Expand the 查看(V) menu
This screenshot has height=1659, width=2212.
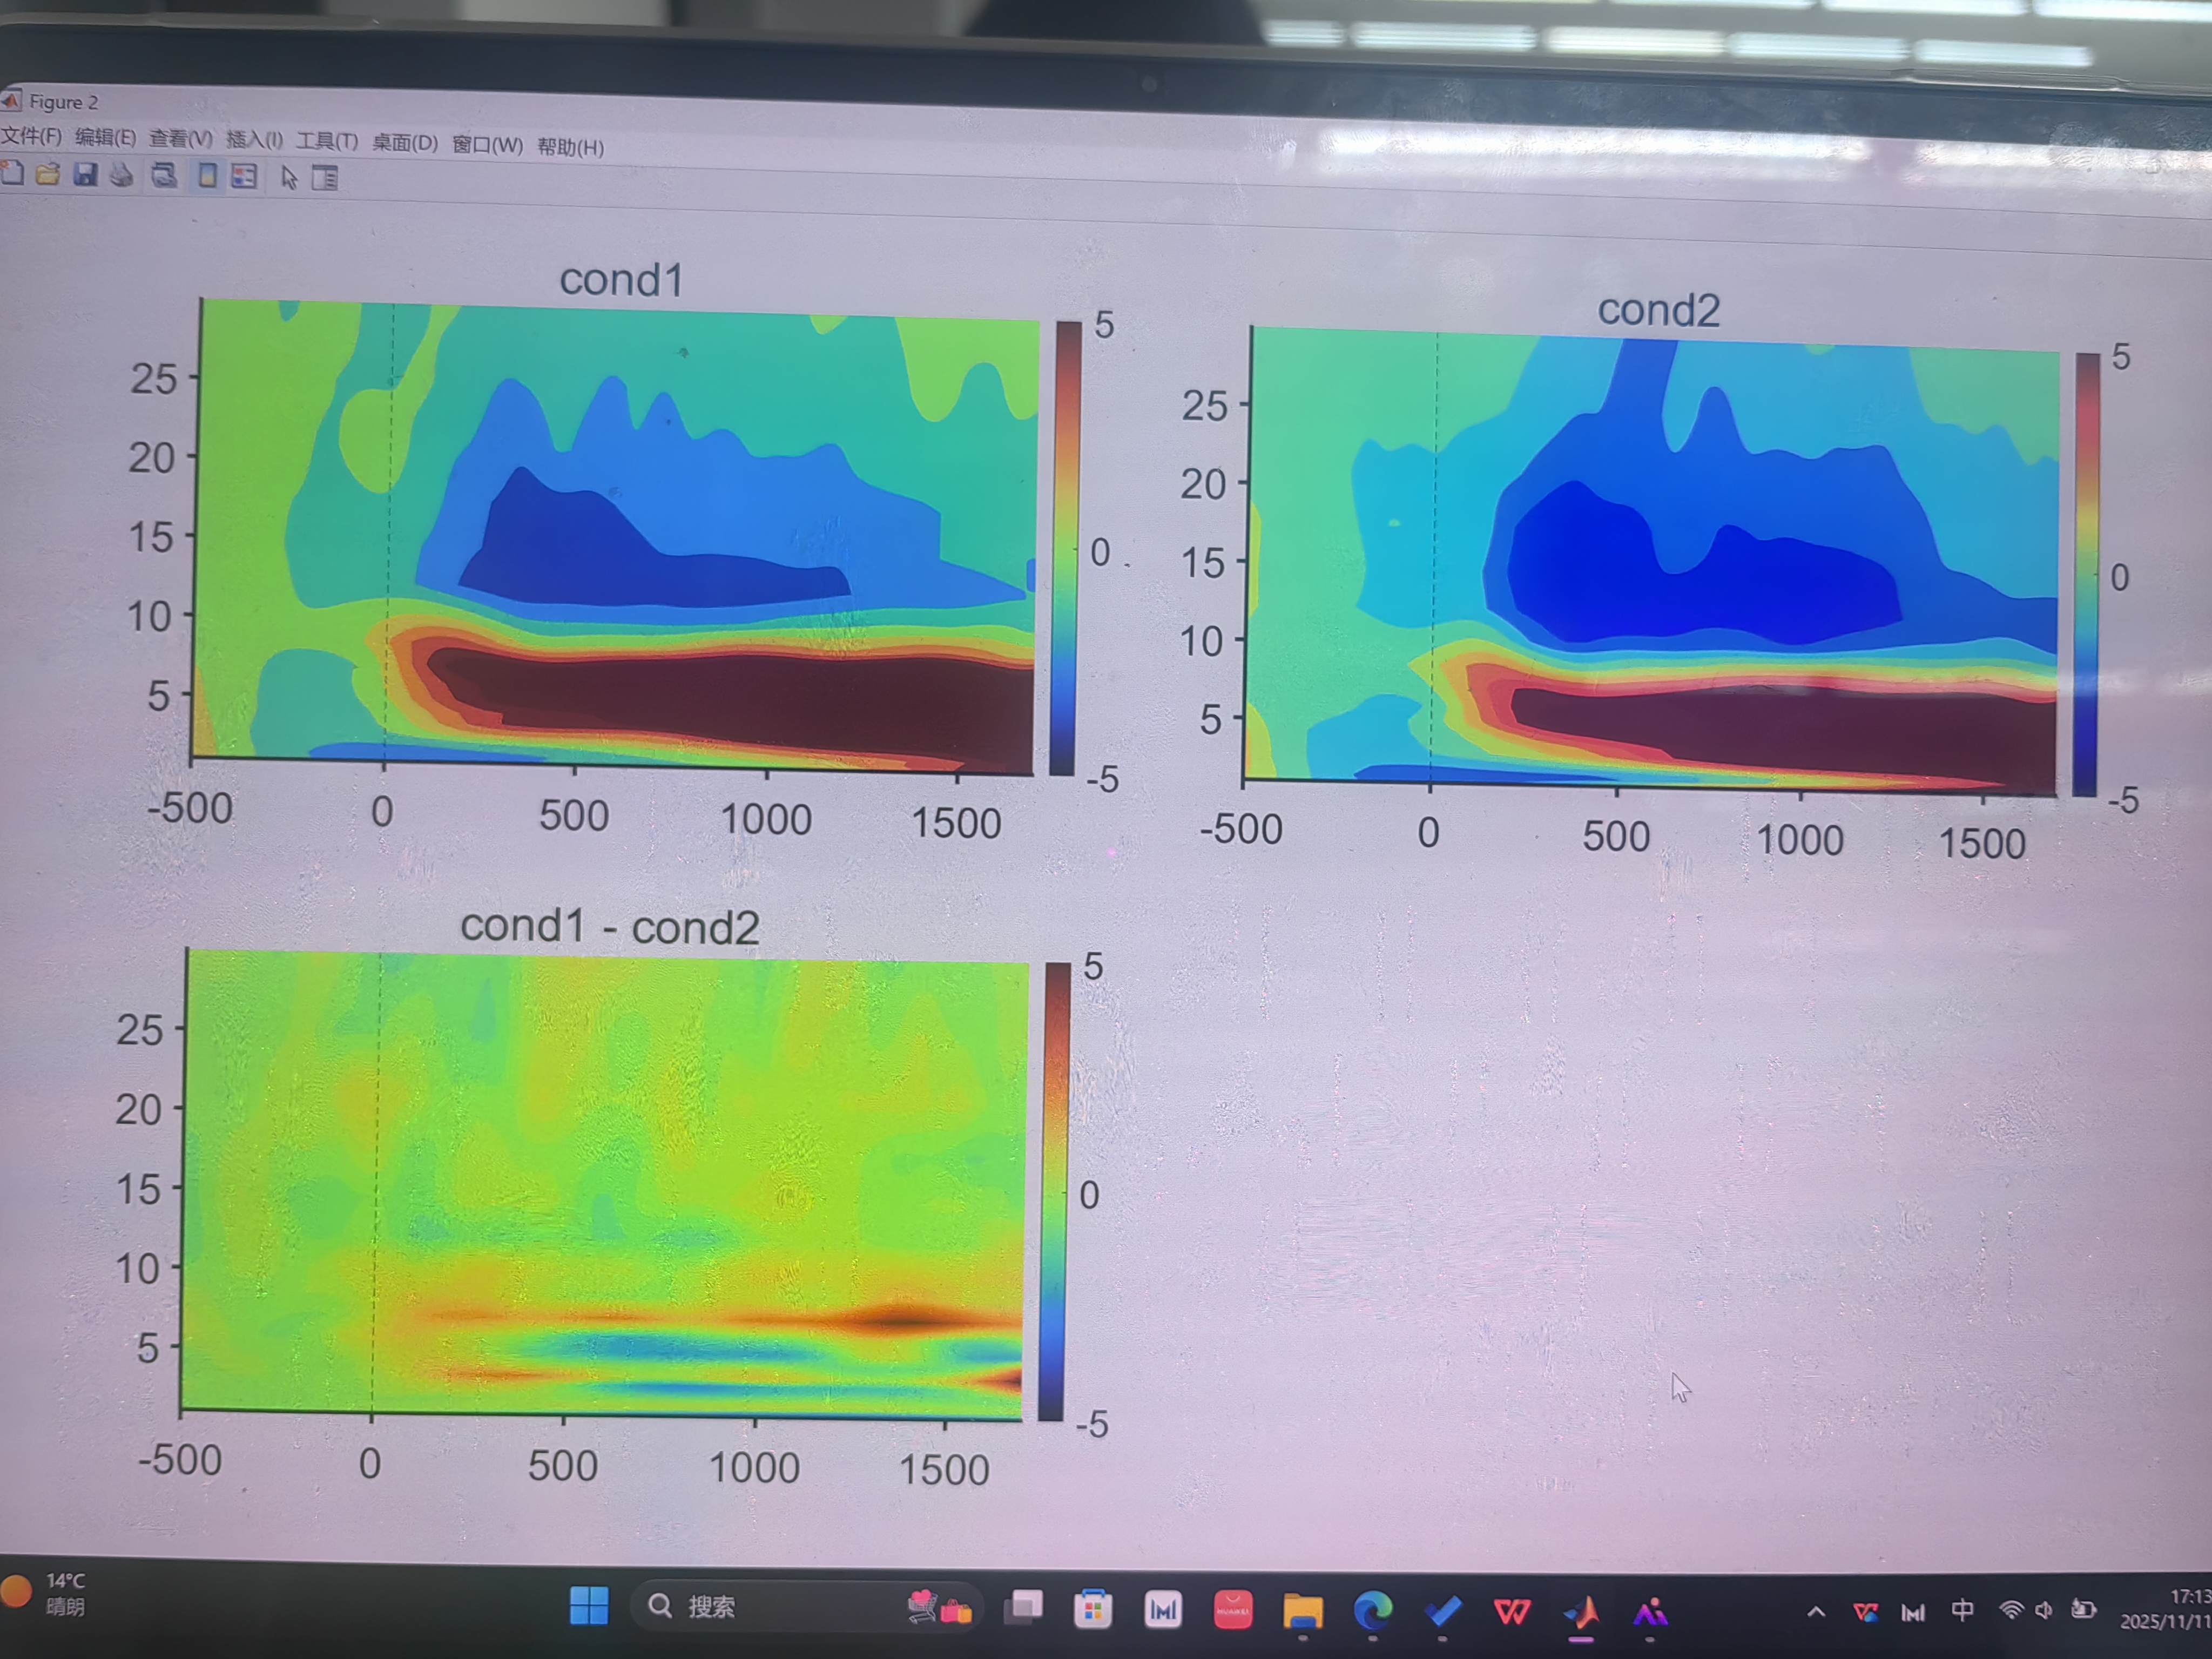(180, 138)
